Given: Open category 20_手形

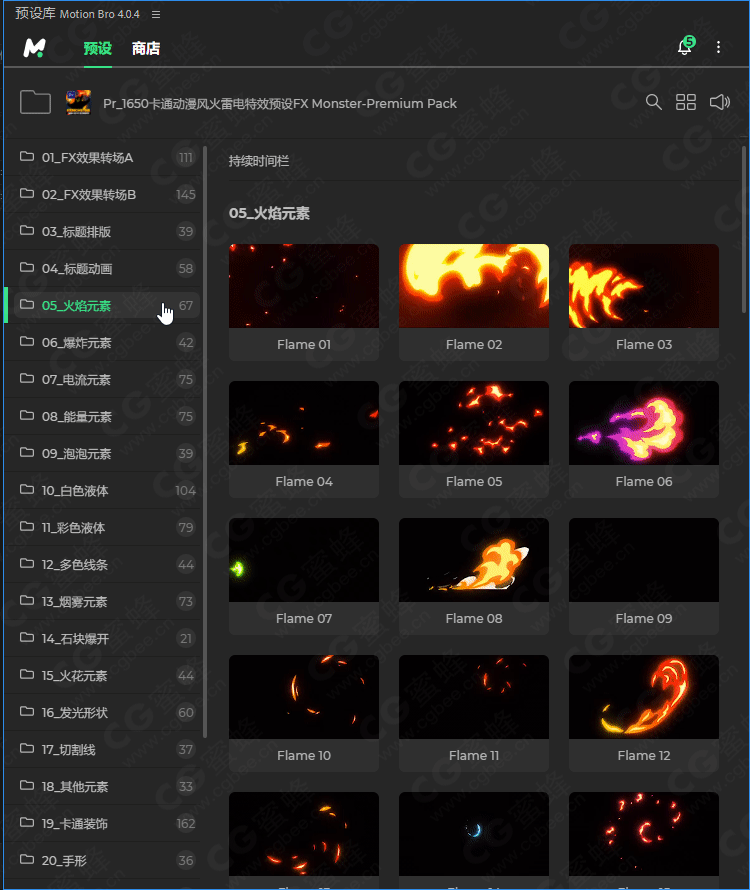Looking at the screenshot, I should click(x=103, y=860).
